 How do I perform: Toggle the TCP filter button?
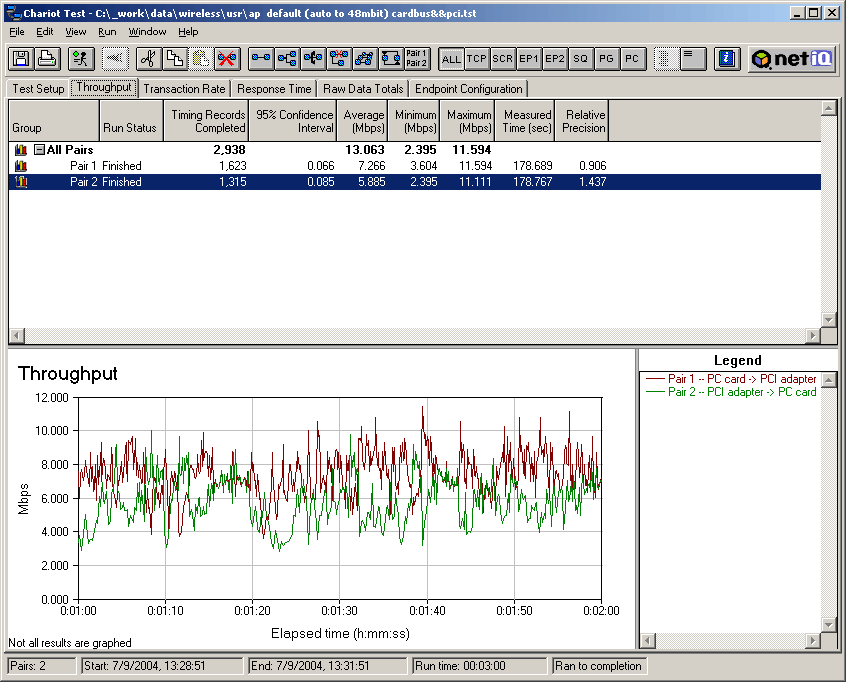[x=477, y=59]
